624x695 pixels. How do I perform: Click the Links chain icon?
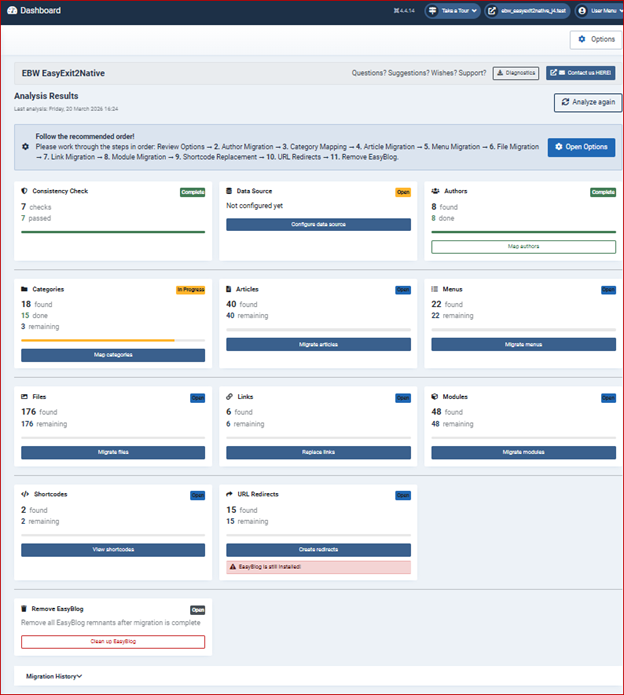(x=230, y=396)
